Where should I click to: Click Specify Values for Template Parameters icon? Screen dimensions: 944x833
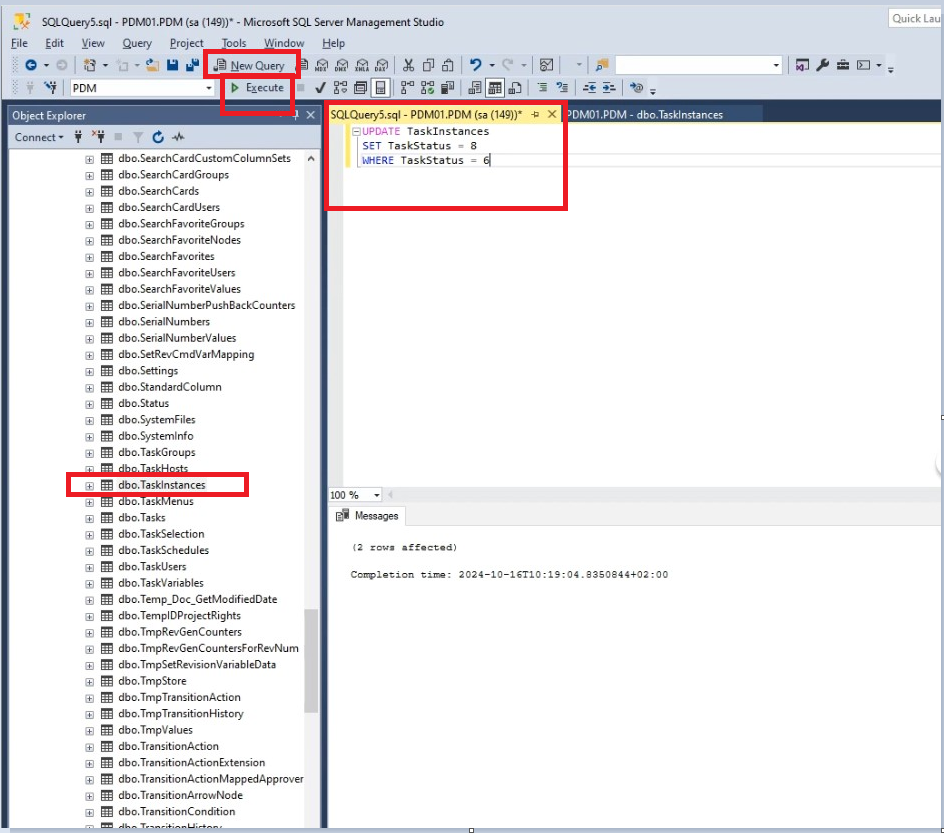coord(636,88)
